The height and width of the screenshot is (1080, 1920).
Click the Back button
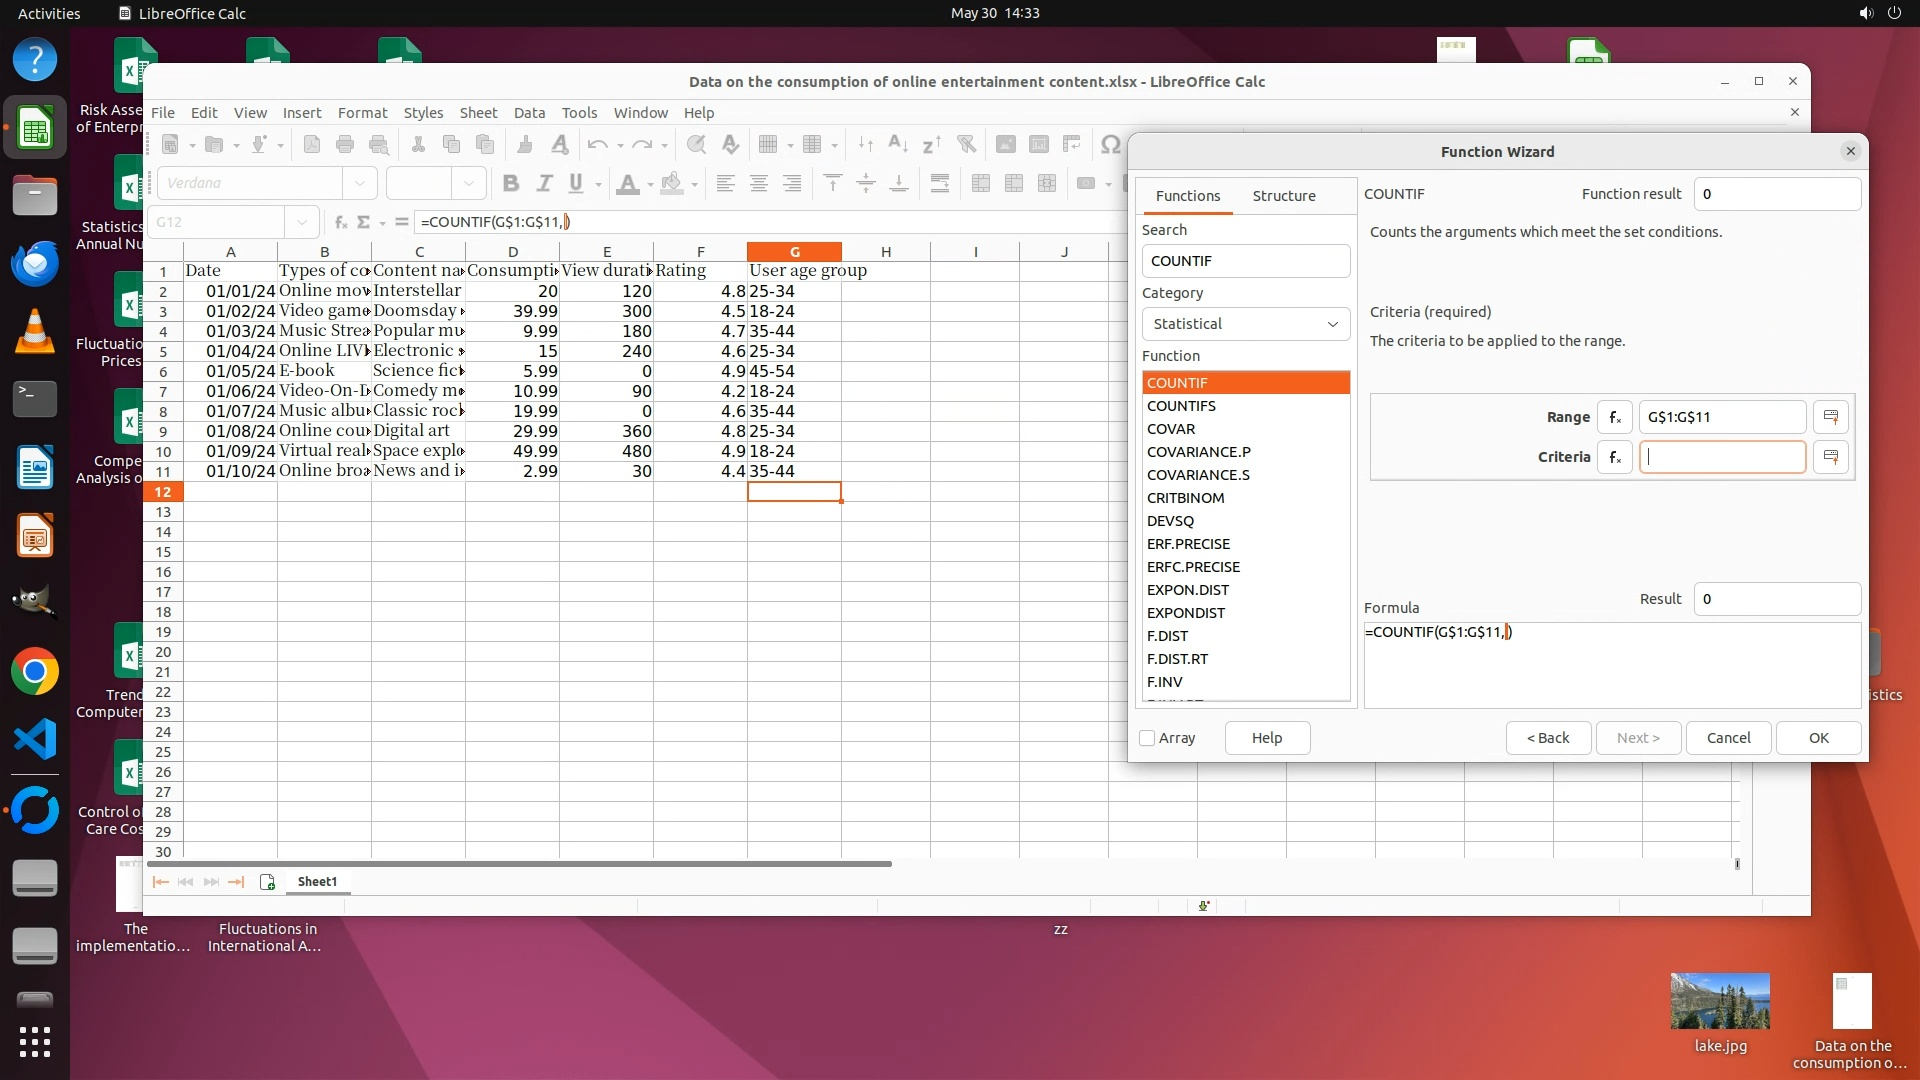1548,738
